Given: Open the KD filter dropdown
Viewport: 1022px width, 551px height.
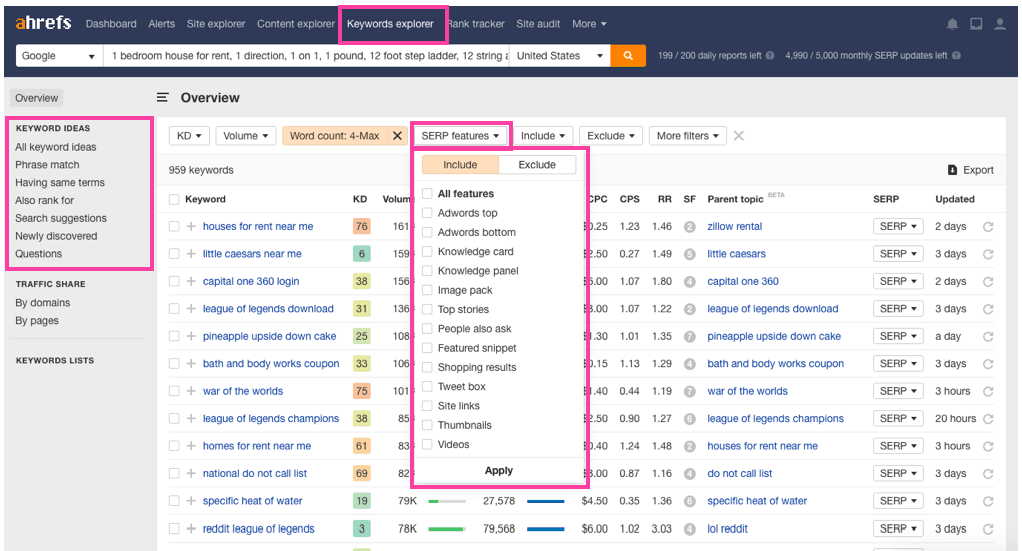Looking at the screenshot, I should (189, 136).
